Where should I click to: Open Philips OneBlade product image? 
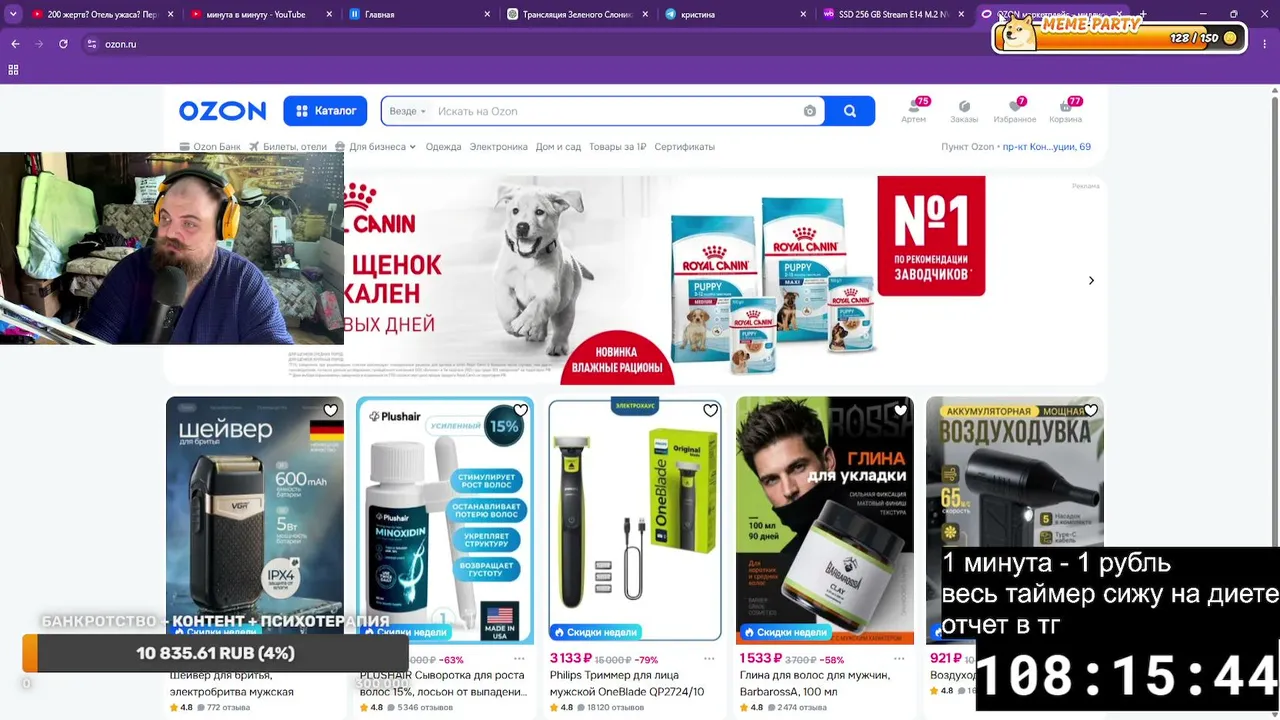(x=635, y=520)
